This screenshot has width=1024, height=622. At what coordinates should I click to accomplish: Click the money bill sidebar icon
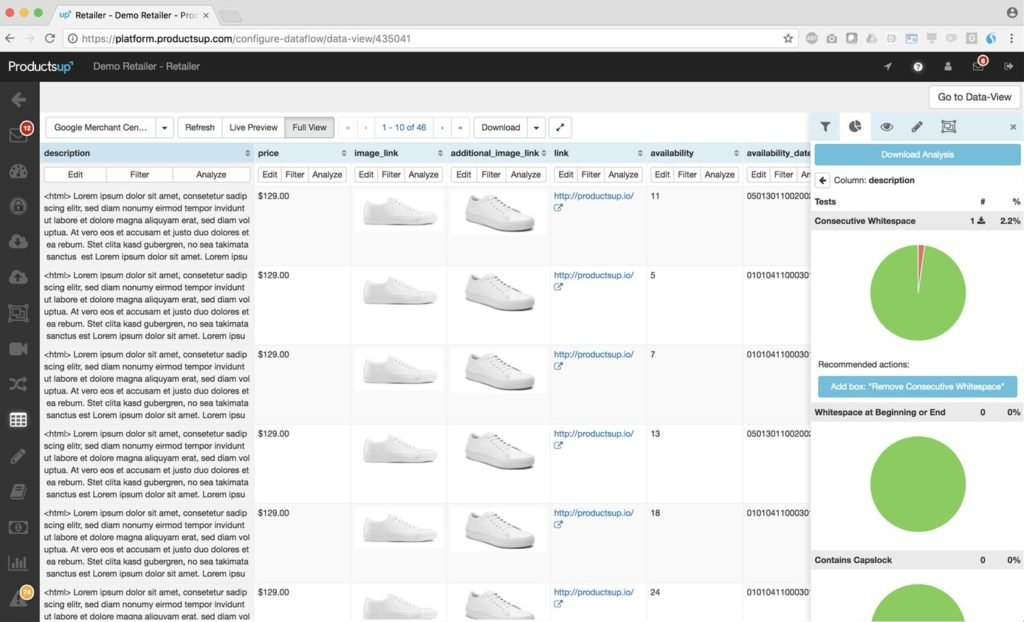click(x=18, y=527)
